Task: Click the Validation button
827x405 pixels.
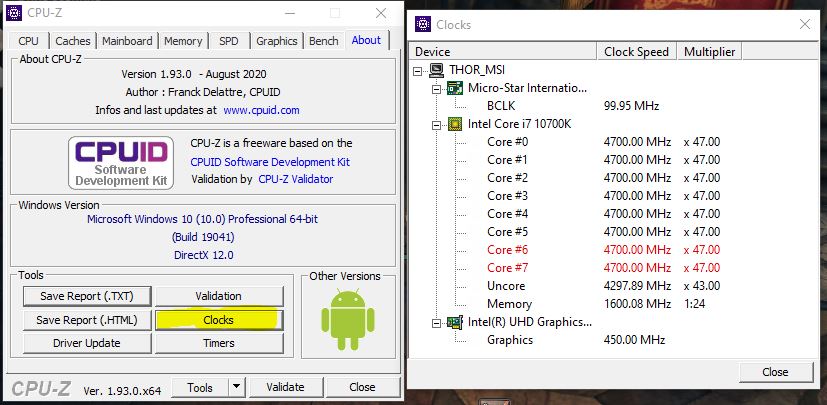Action: pos(218,296)
